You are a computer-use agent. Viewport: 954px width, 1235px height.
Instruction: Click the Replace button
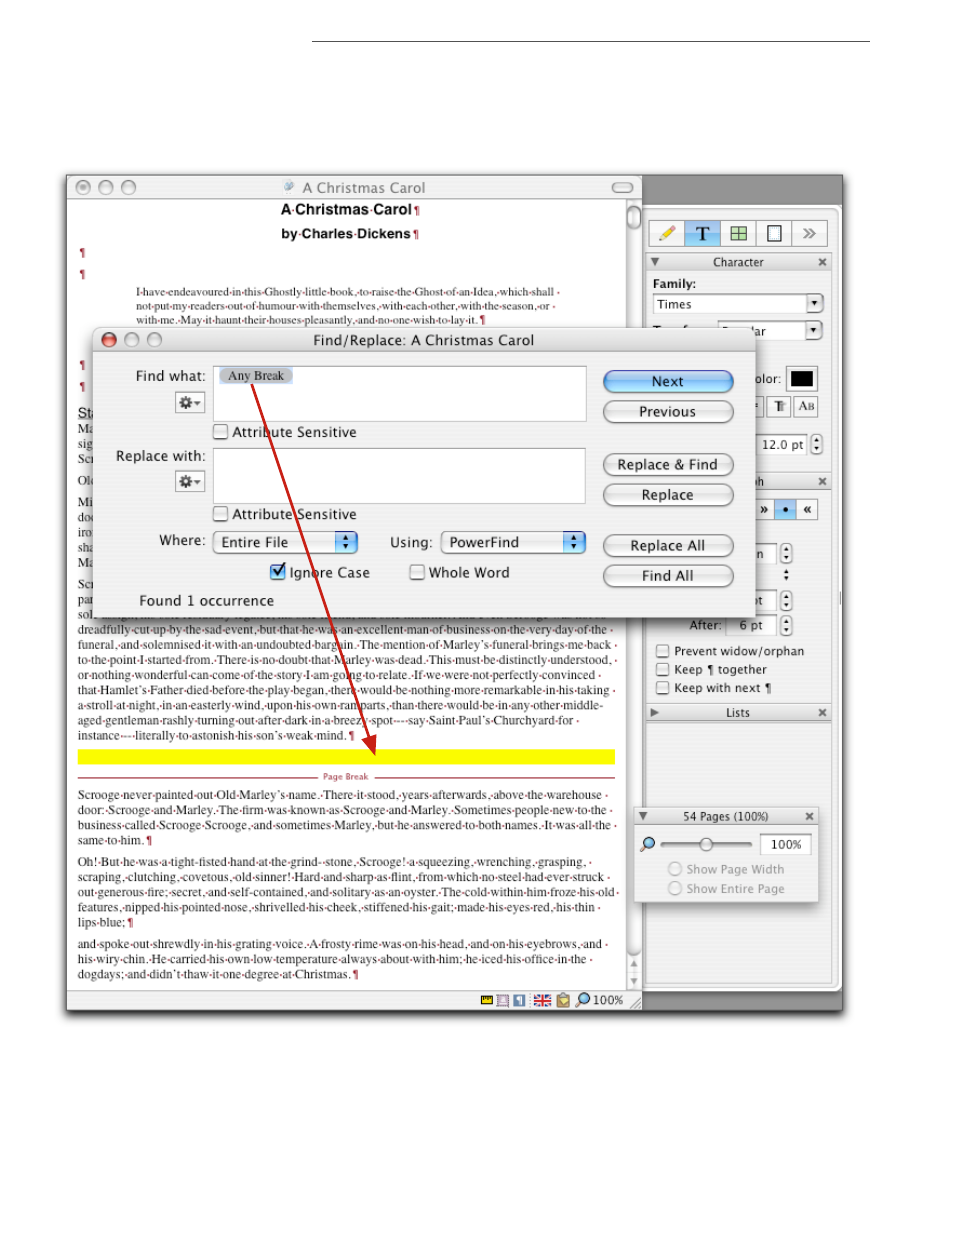pyautogui.click(x=668, y=495)
